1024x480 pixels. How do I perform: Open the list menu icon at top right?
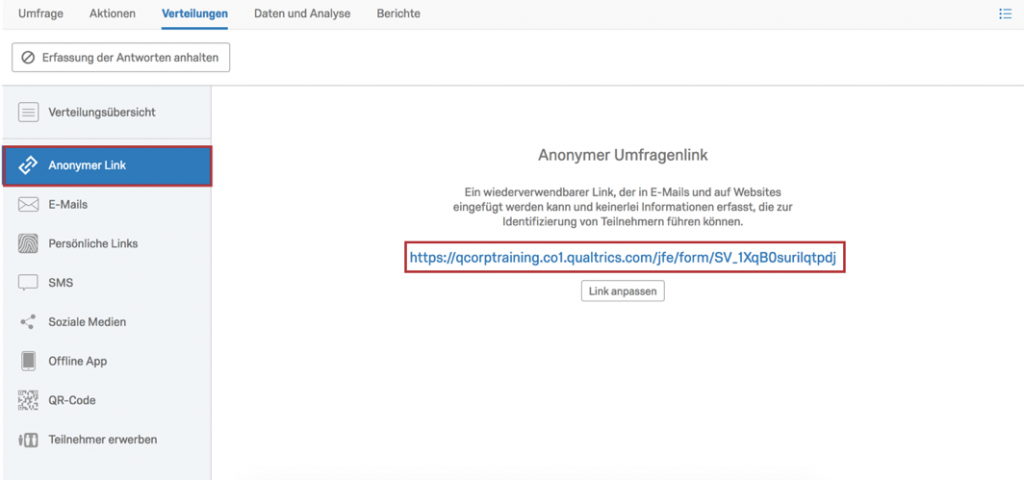(x=1005, y=14)
